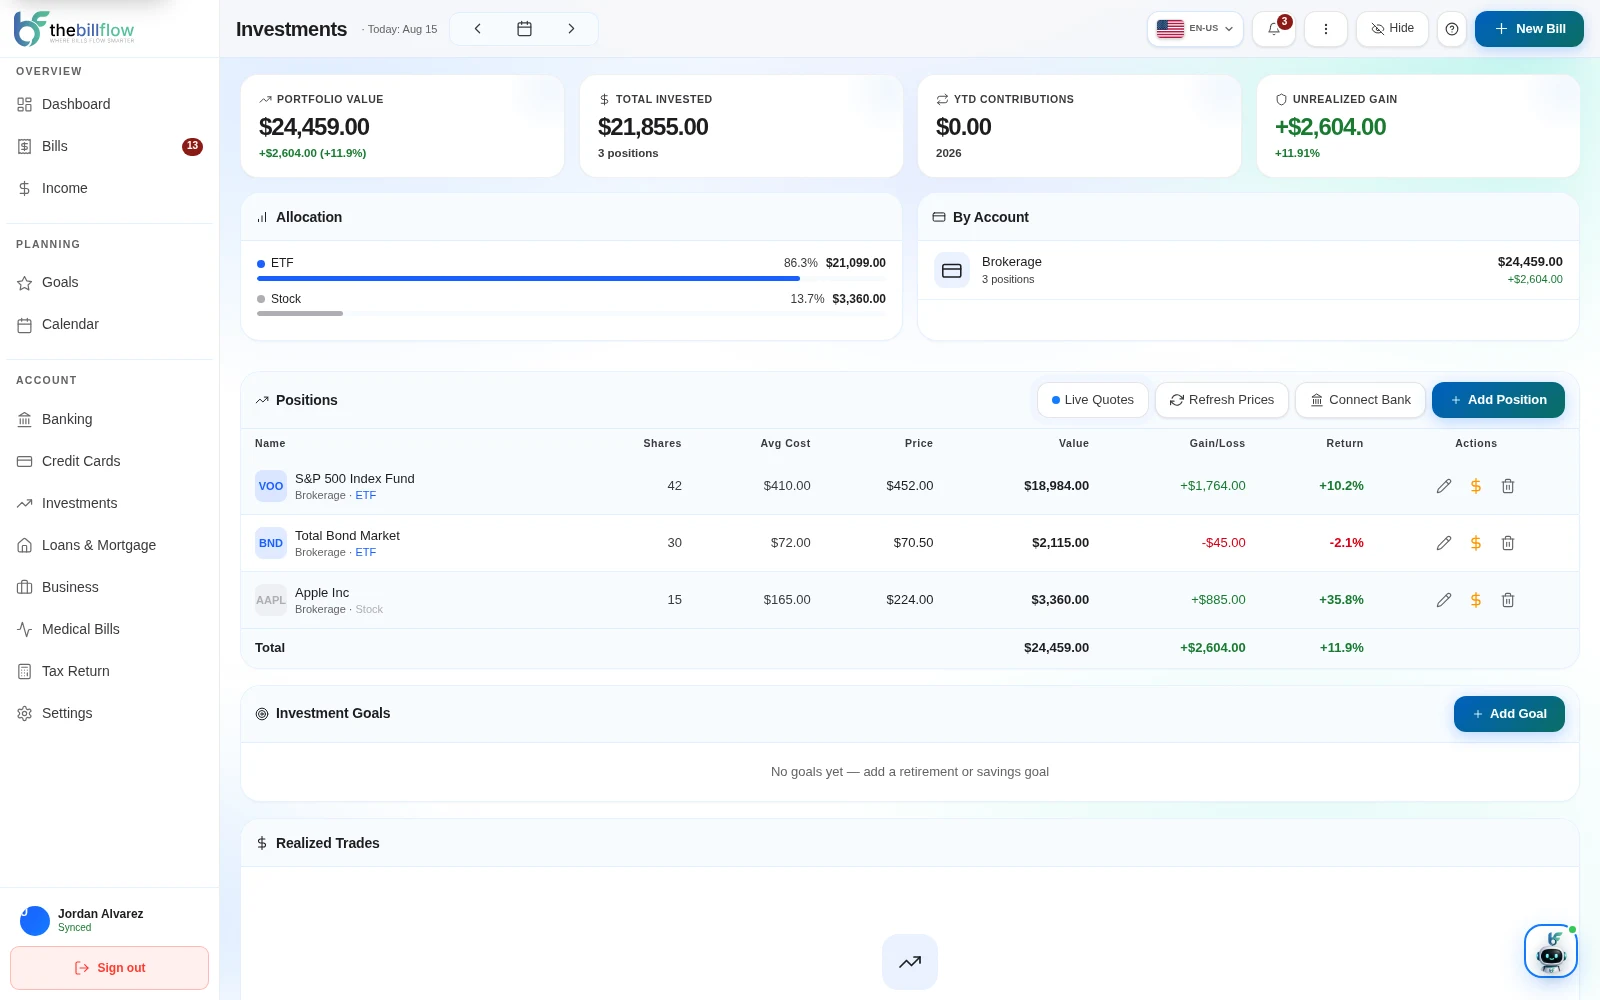The image size is (1600, 1000).
Task: Go to previous date with left chevron
Action: [478, 29]
